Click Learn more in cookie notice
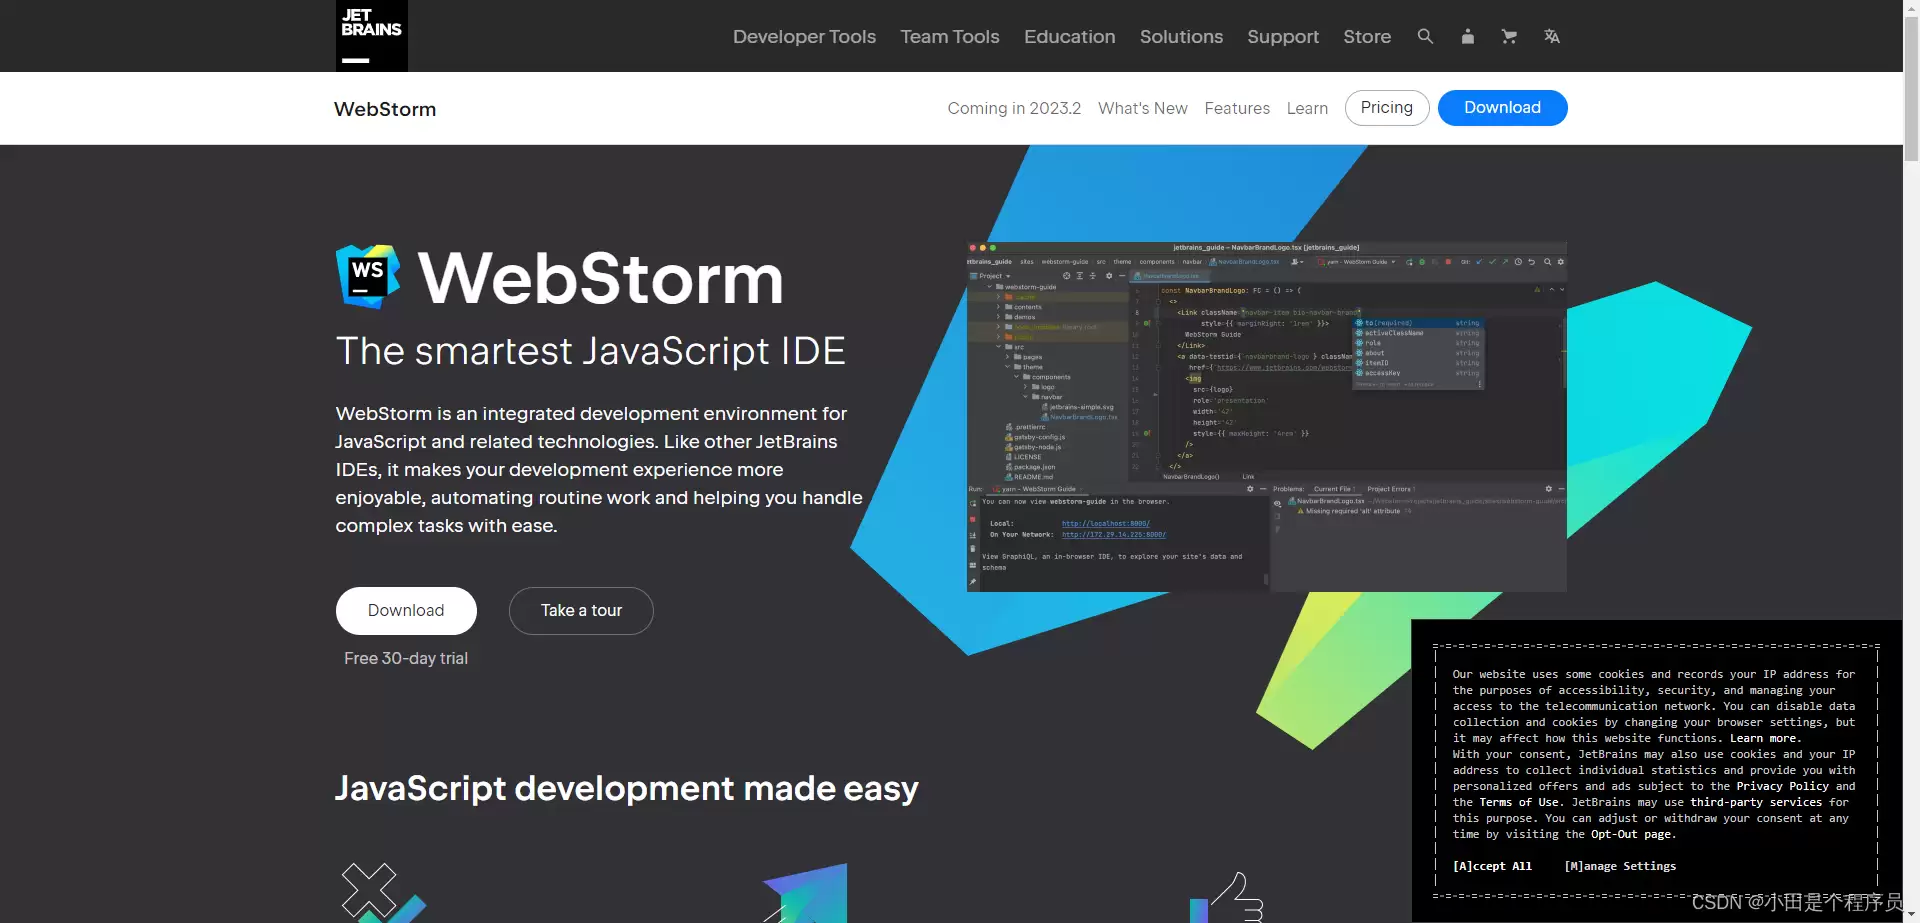This screenshot has width=1920, height=923. click(x=1765, y=738)
